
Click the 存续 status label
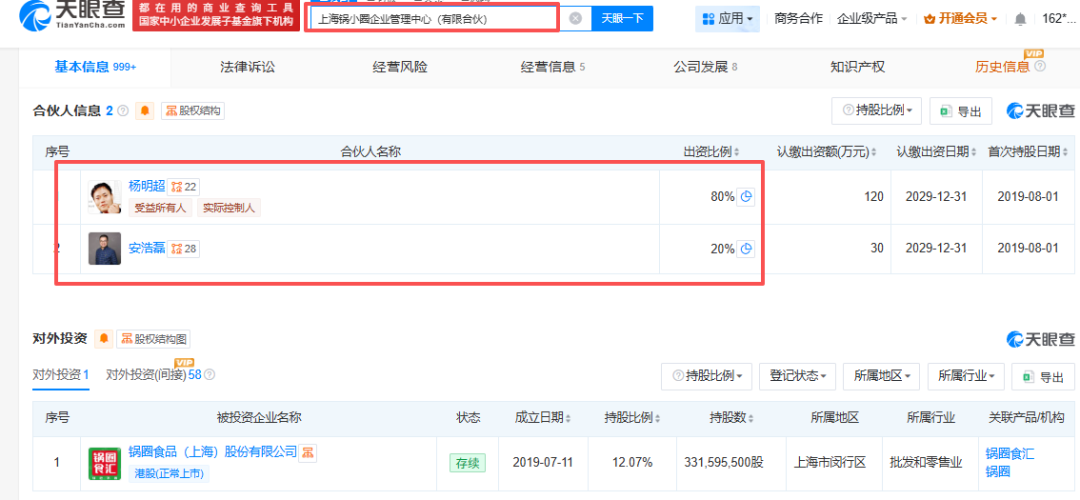click(468, 463)
